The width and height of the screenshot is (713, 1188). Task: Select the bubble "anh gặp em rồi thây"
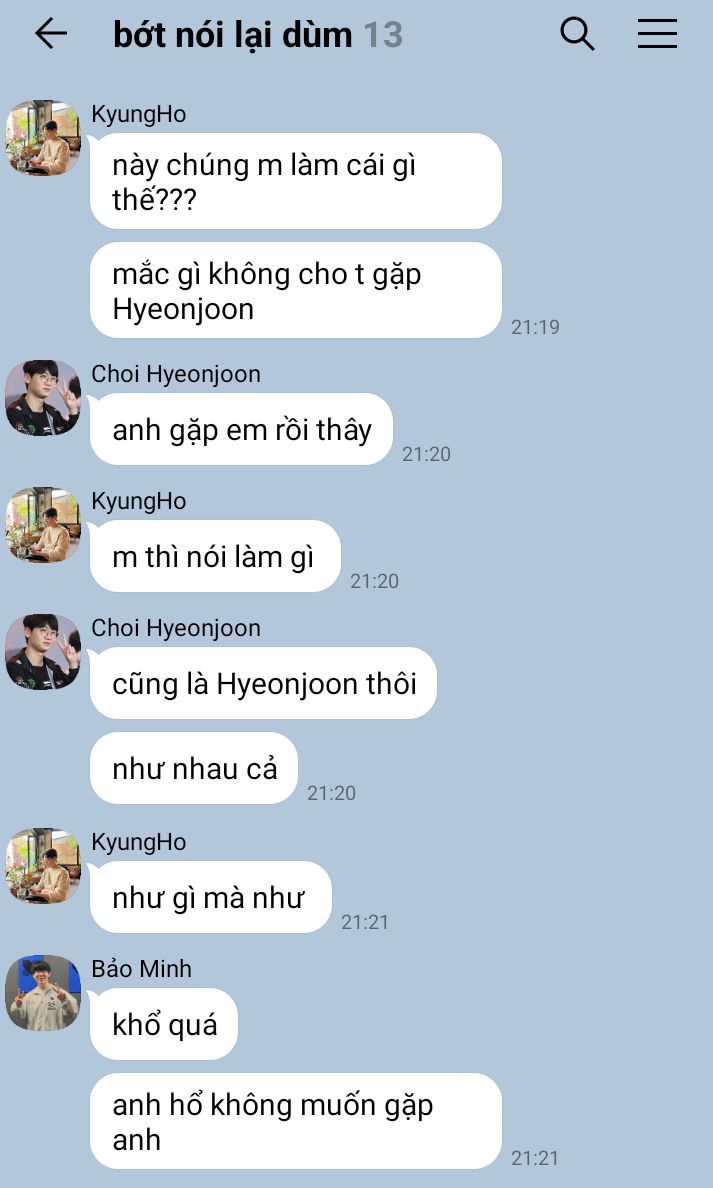click(241, 429)
